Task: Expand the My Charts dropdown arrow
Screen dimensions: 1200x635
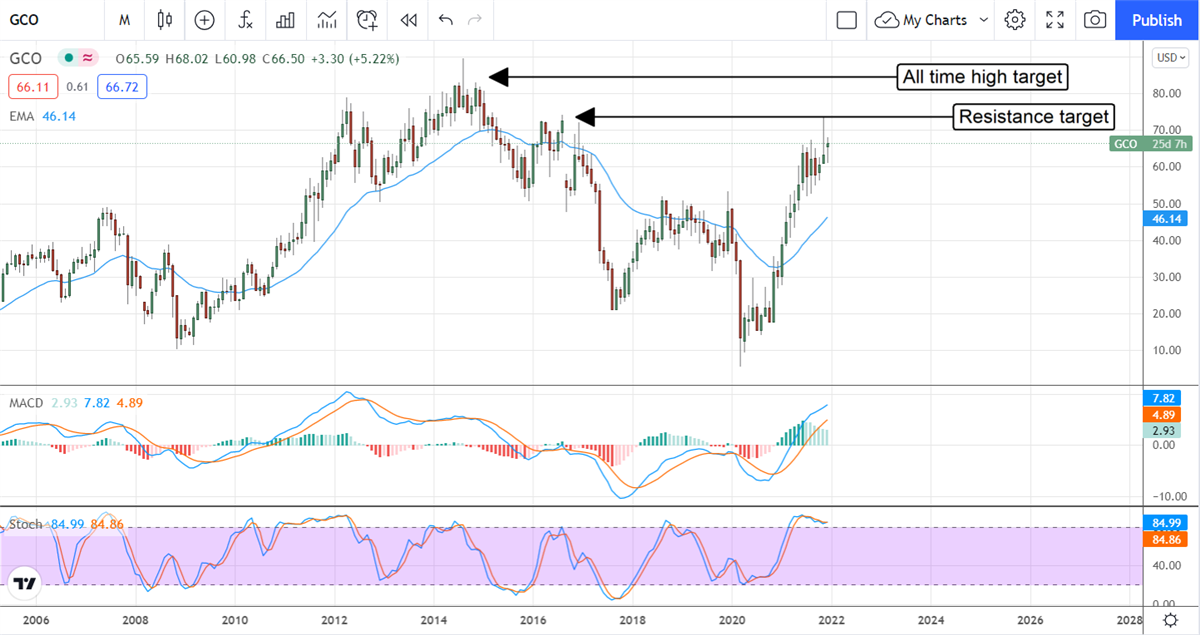Action: coord(984,20)
